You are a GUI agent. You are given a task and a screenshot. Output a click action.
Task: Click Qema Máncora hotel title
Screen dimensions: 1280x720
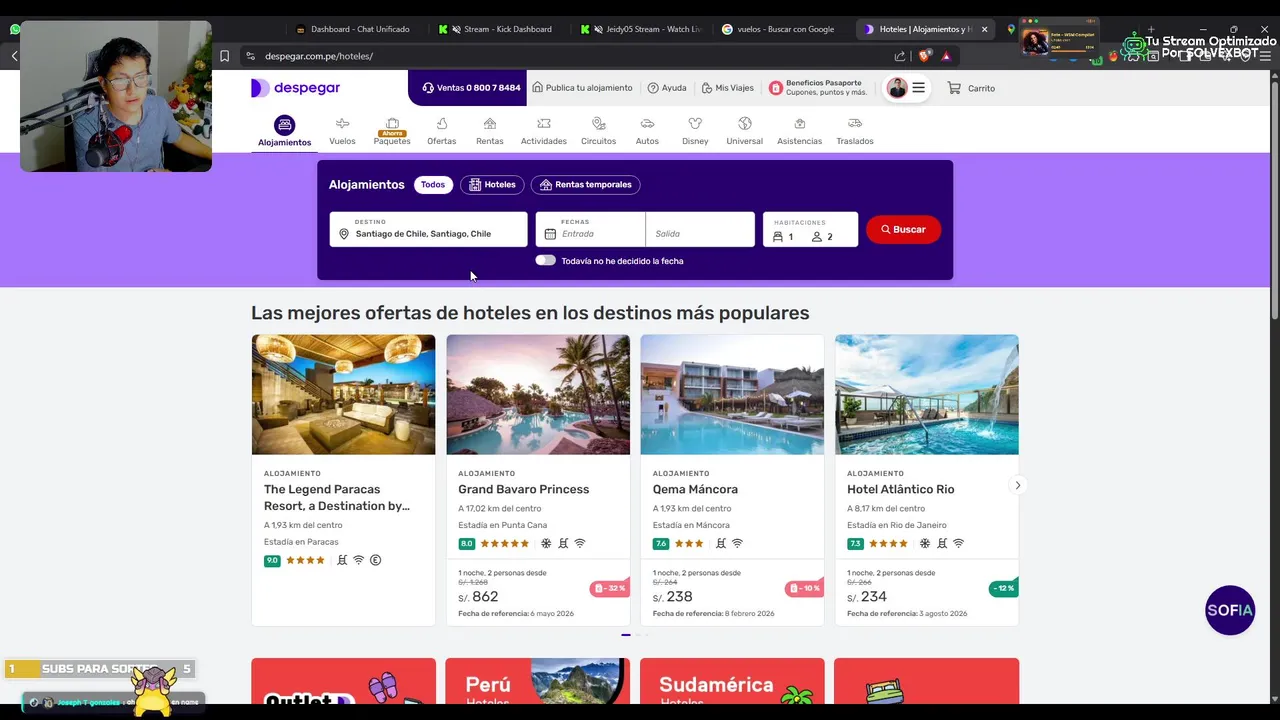[x=695, y=489]
